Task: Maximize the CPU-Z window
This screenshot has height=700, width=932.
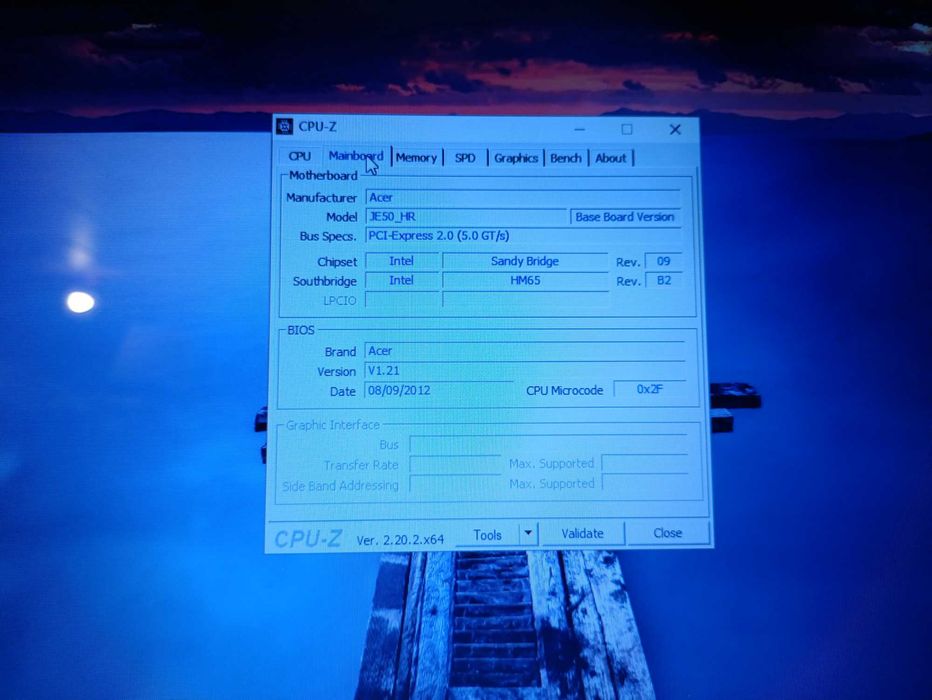Action: coord(626,129)
